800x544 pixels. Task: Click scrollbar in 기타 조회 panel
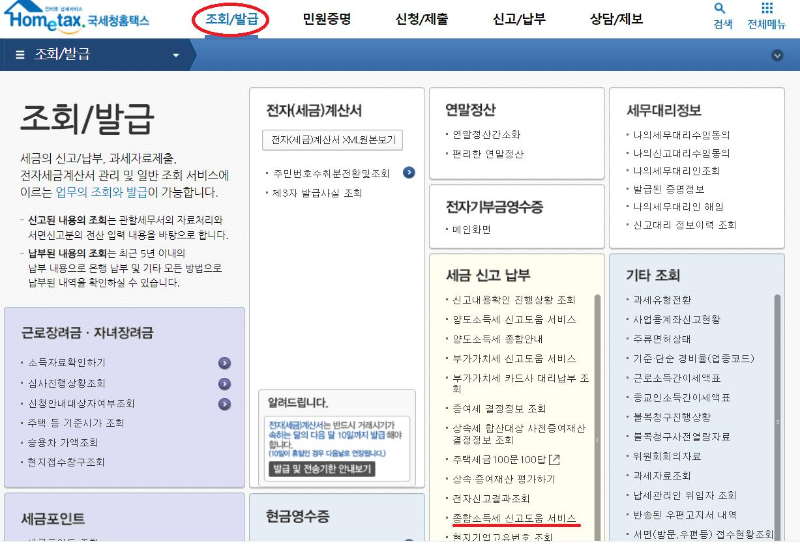pyautogui.click(x=778, y=417)
